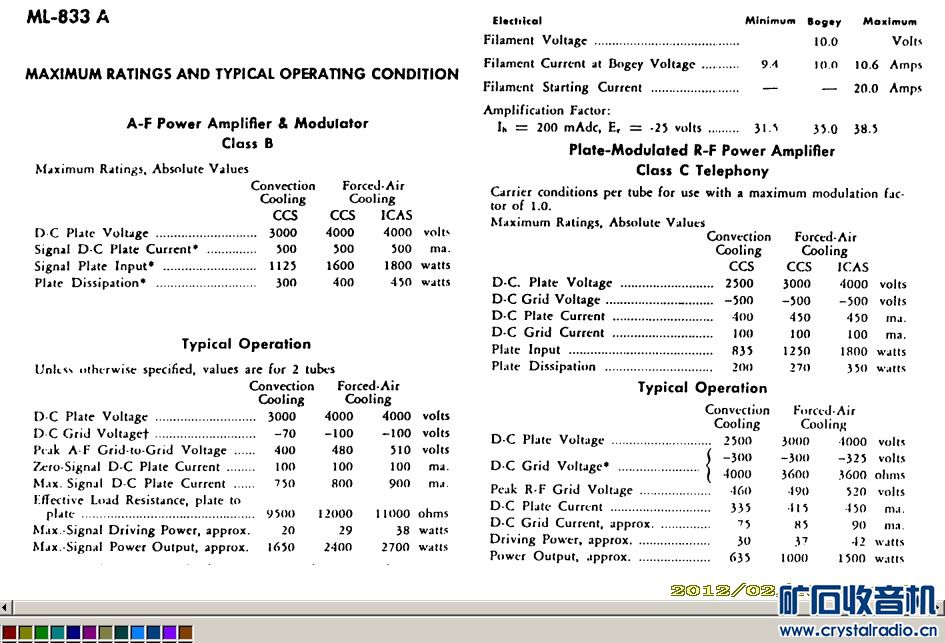The width and height of the screenshot is (945, 643).
Task: Click the "Class B" subheading
Action: coord(247,143)
